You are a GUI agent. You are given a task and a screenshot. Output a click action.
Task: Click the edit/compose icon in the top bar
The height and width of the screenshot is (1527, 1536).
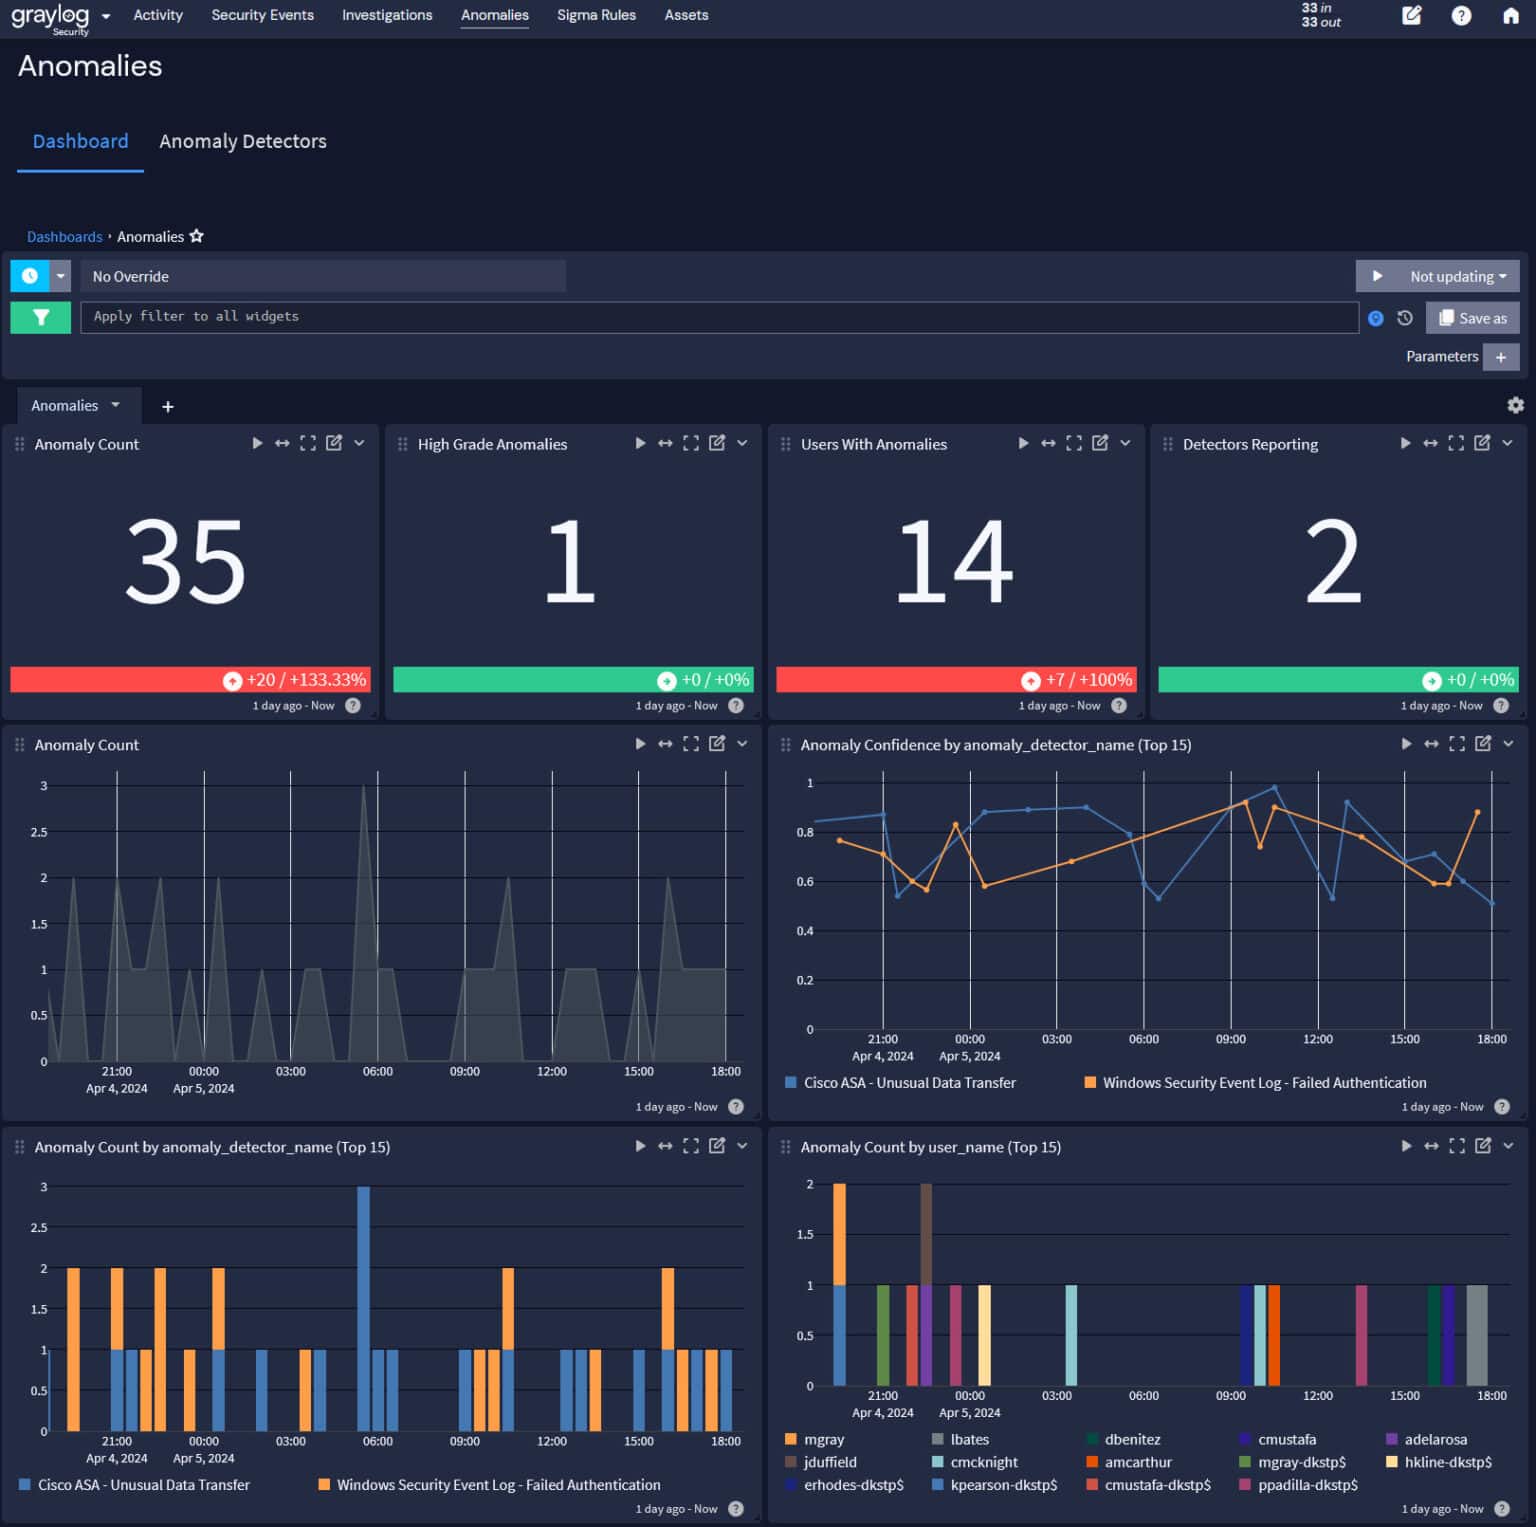1411,15
